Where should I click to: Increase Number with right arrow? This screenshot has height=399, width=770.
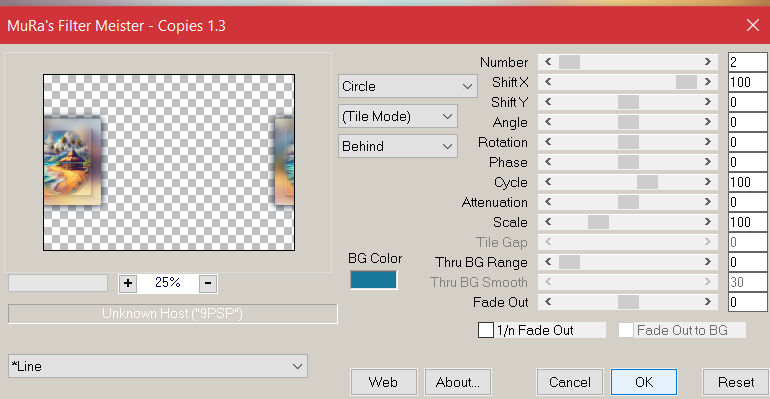tap(708, 62)
